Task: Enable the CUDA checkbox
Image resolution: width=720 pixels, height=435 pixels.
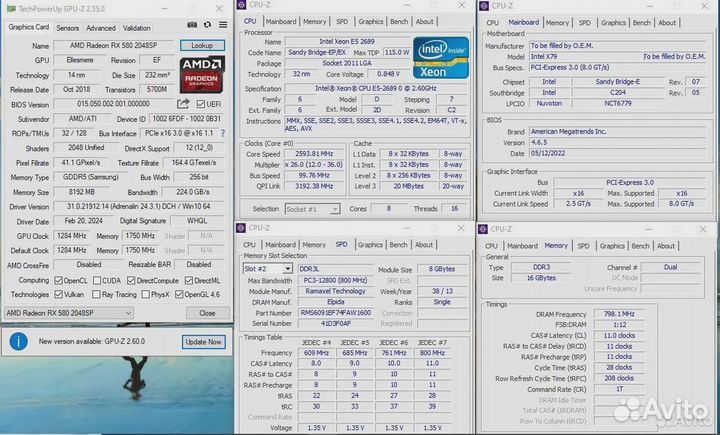Action: pyautogui.click(x=98, y=280)
